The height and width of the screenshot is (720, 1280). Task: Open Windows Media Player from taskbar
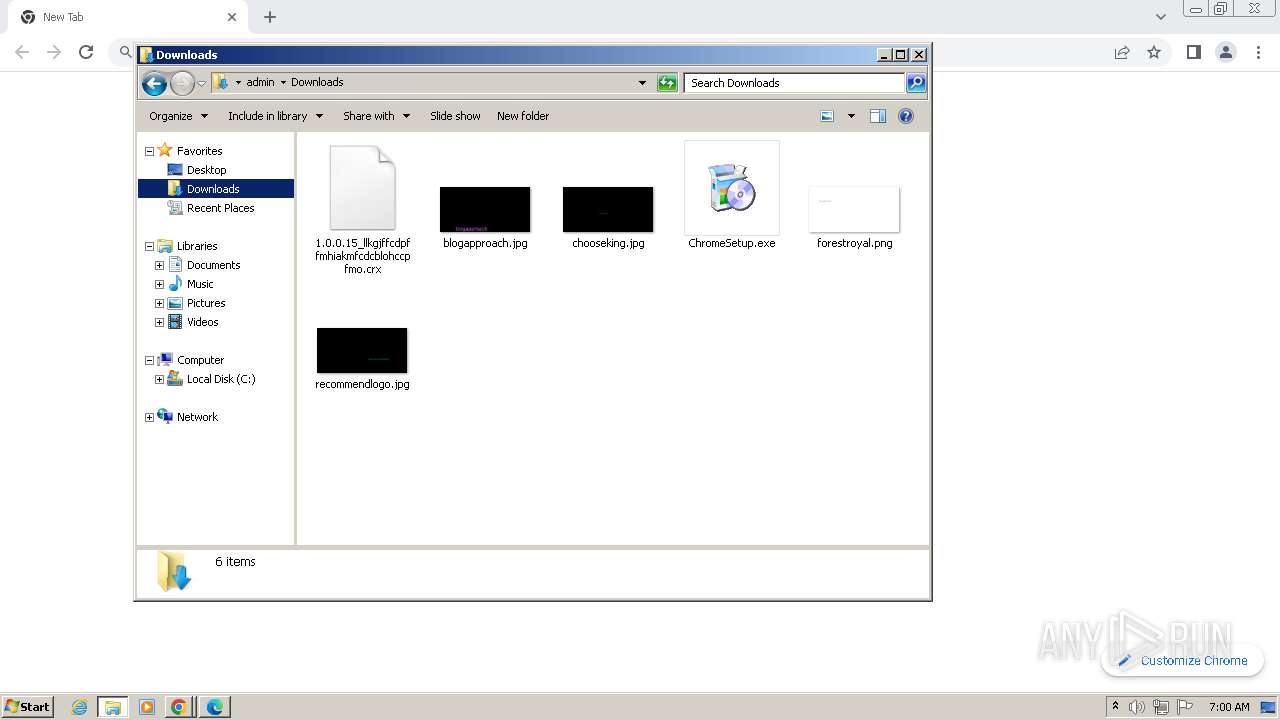[147, 707]
